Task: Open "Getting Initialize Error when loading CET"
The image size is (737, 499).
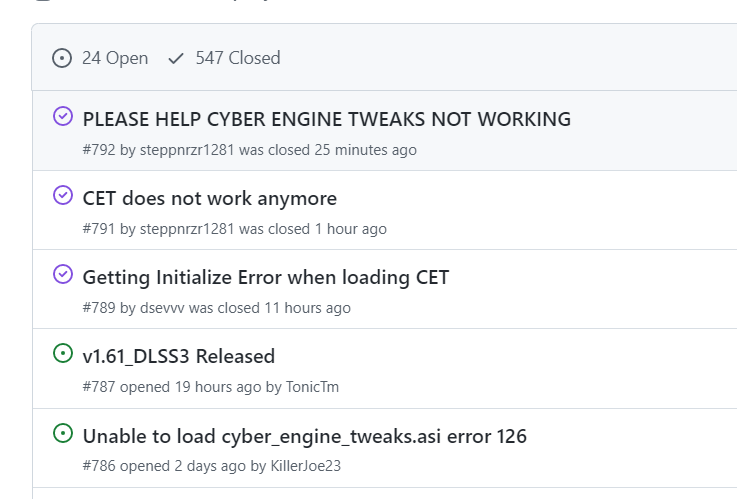Action: (x=265, y=277)
